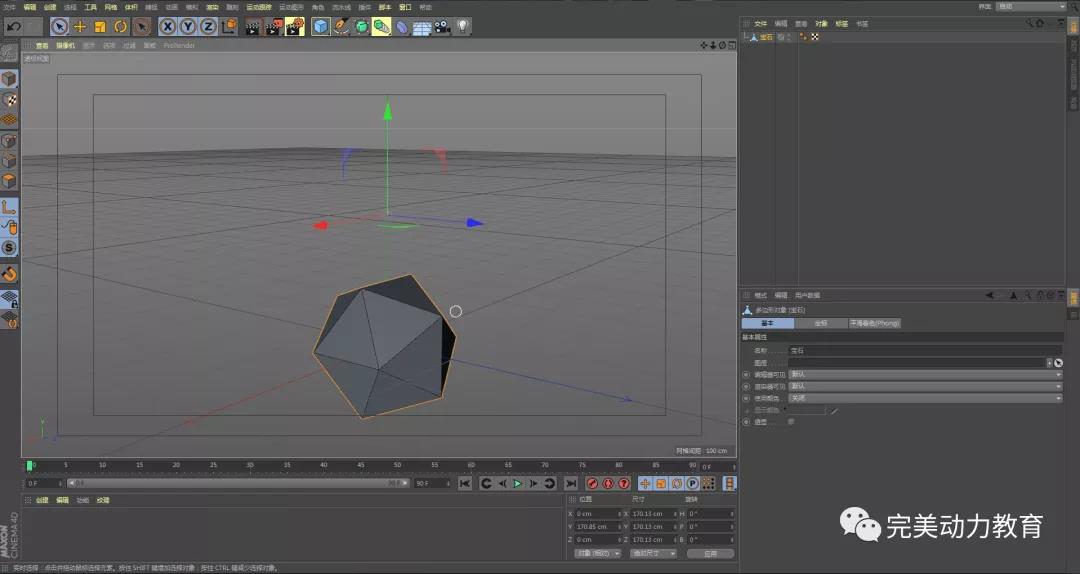Image resolution: width=1080 pixels, height=574 pixels.
Task: Switch to the 坐标 tab in attributes
Action: (x=820, y=323)
